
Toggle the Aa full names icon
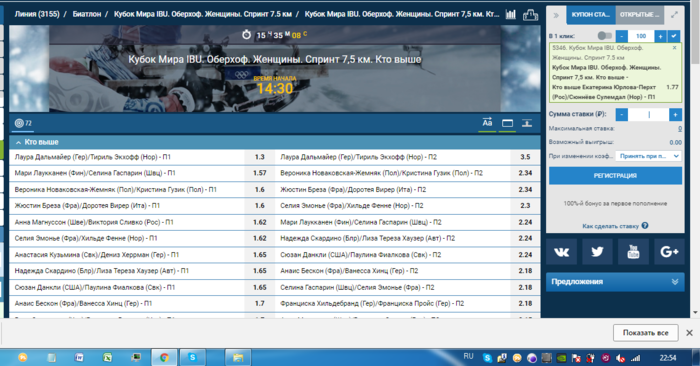(x=488, y=123)
